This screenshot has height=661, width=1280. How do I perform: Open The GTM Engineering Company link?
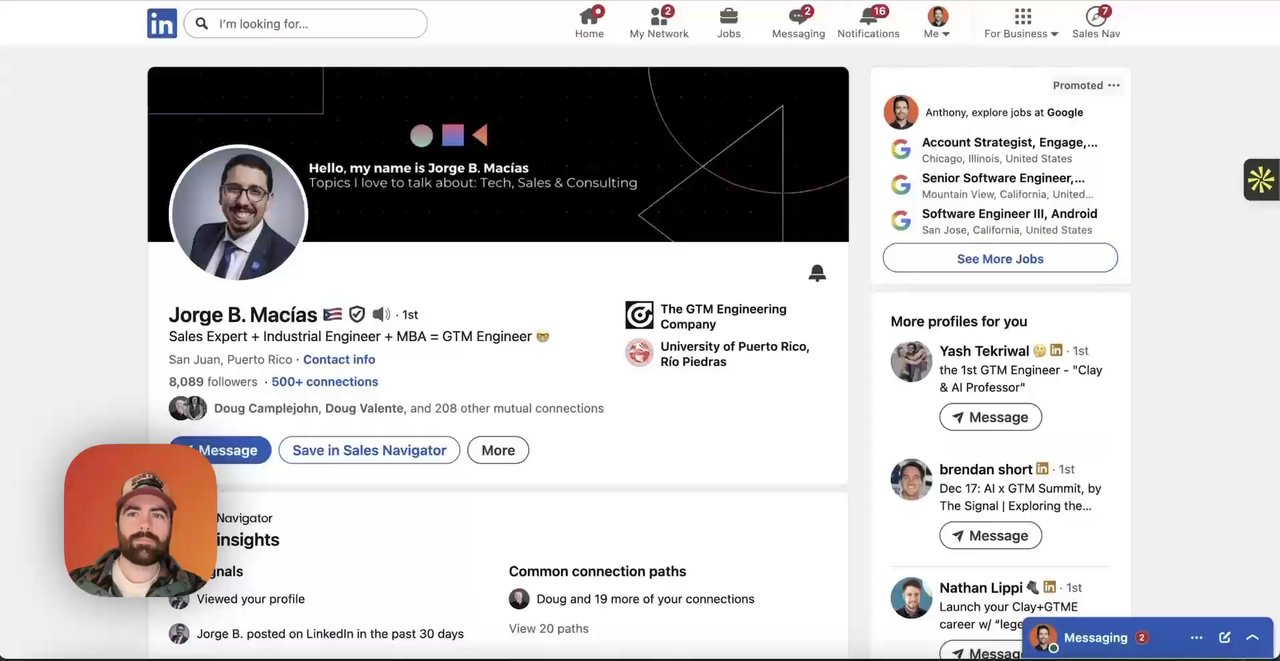723,316
